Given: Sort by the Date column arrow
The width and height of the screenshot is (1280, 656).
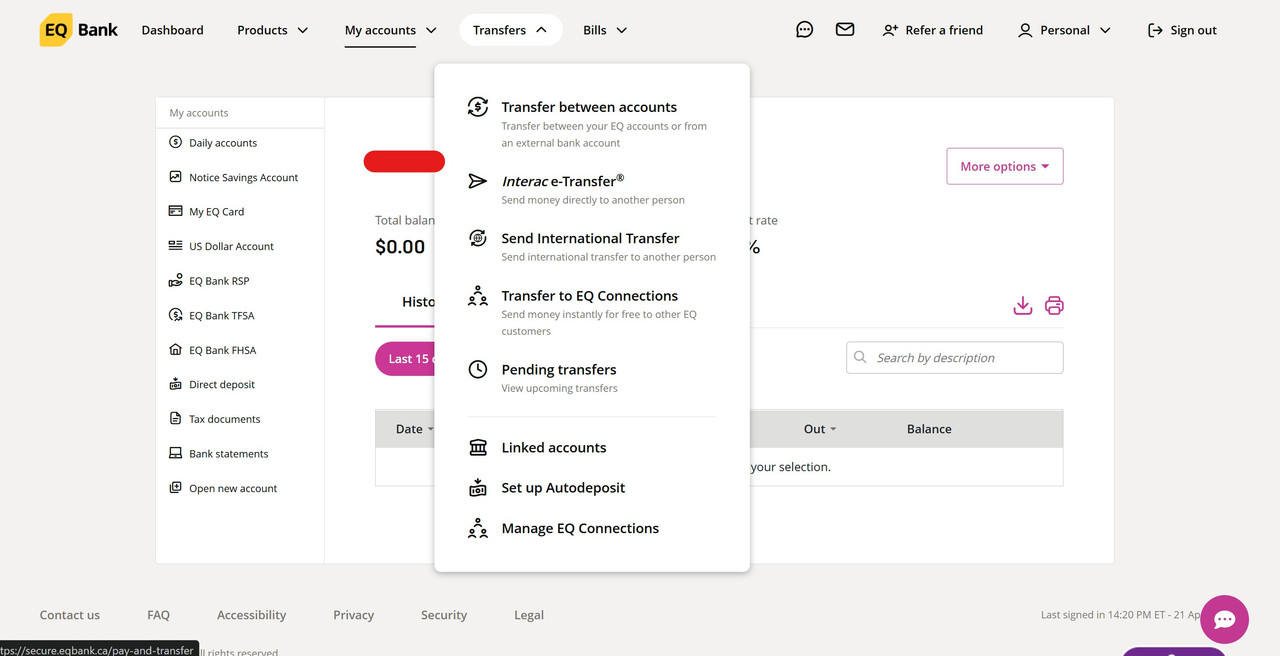Looking at the screenshot, I should (431, 429).
